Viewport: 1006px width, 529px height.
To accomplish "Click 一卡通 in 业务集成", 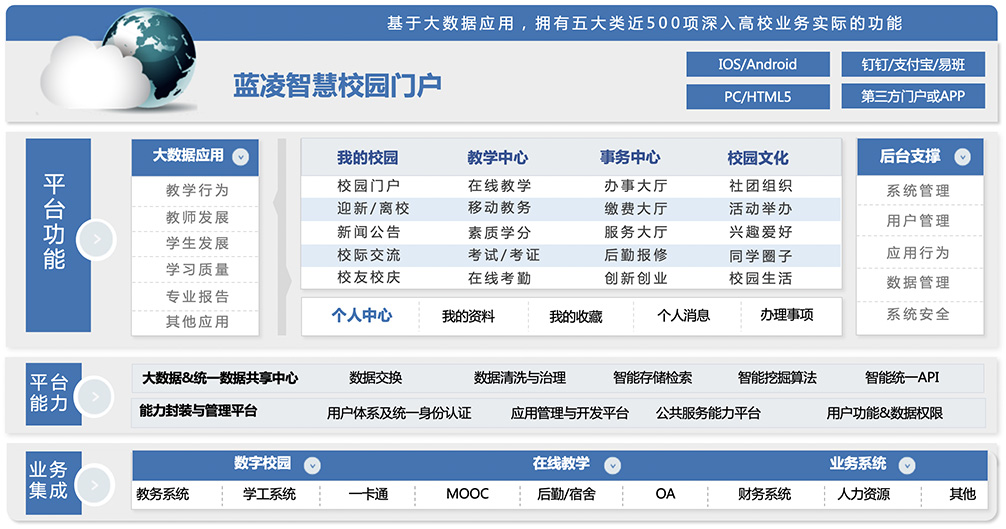I will click(x=368, y=494).
